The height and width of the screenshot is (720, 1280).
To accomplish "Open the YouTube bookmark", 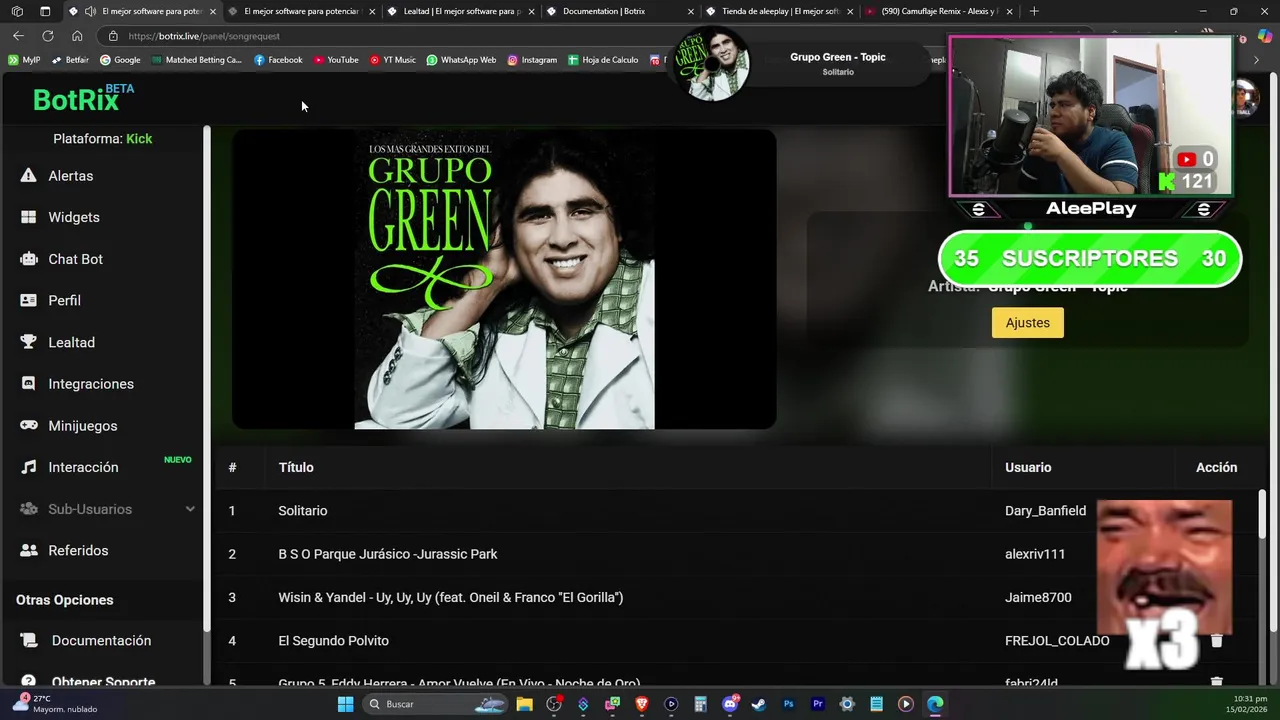I will pyautogui.click(x=335, y=60).
